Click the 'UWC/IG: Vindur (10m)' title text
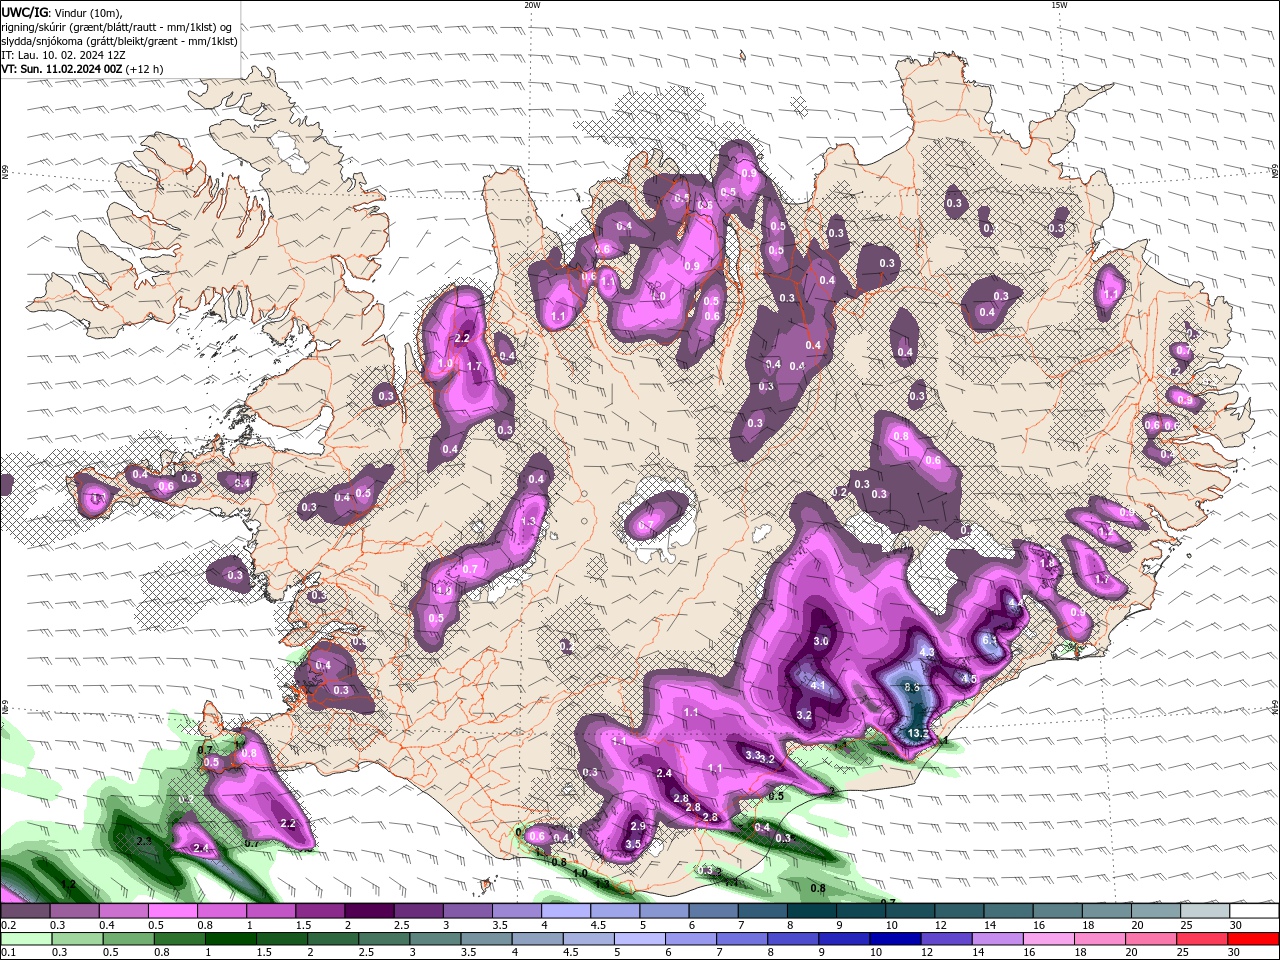1280x960 pixels. pos(62,12)
